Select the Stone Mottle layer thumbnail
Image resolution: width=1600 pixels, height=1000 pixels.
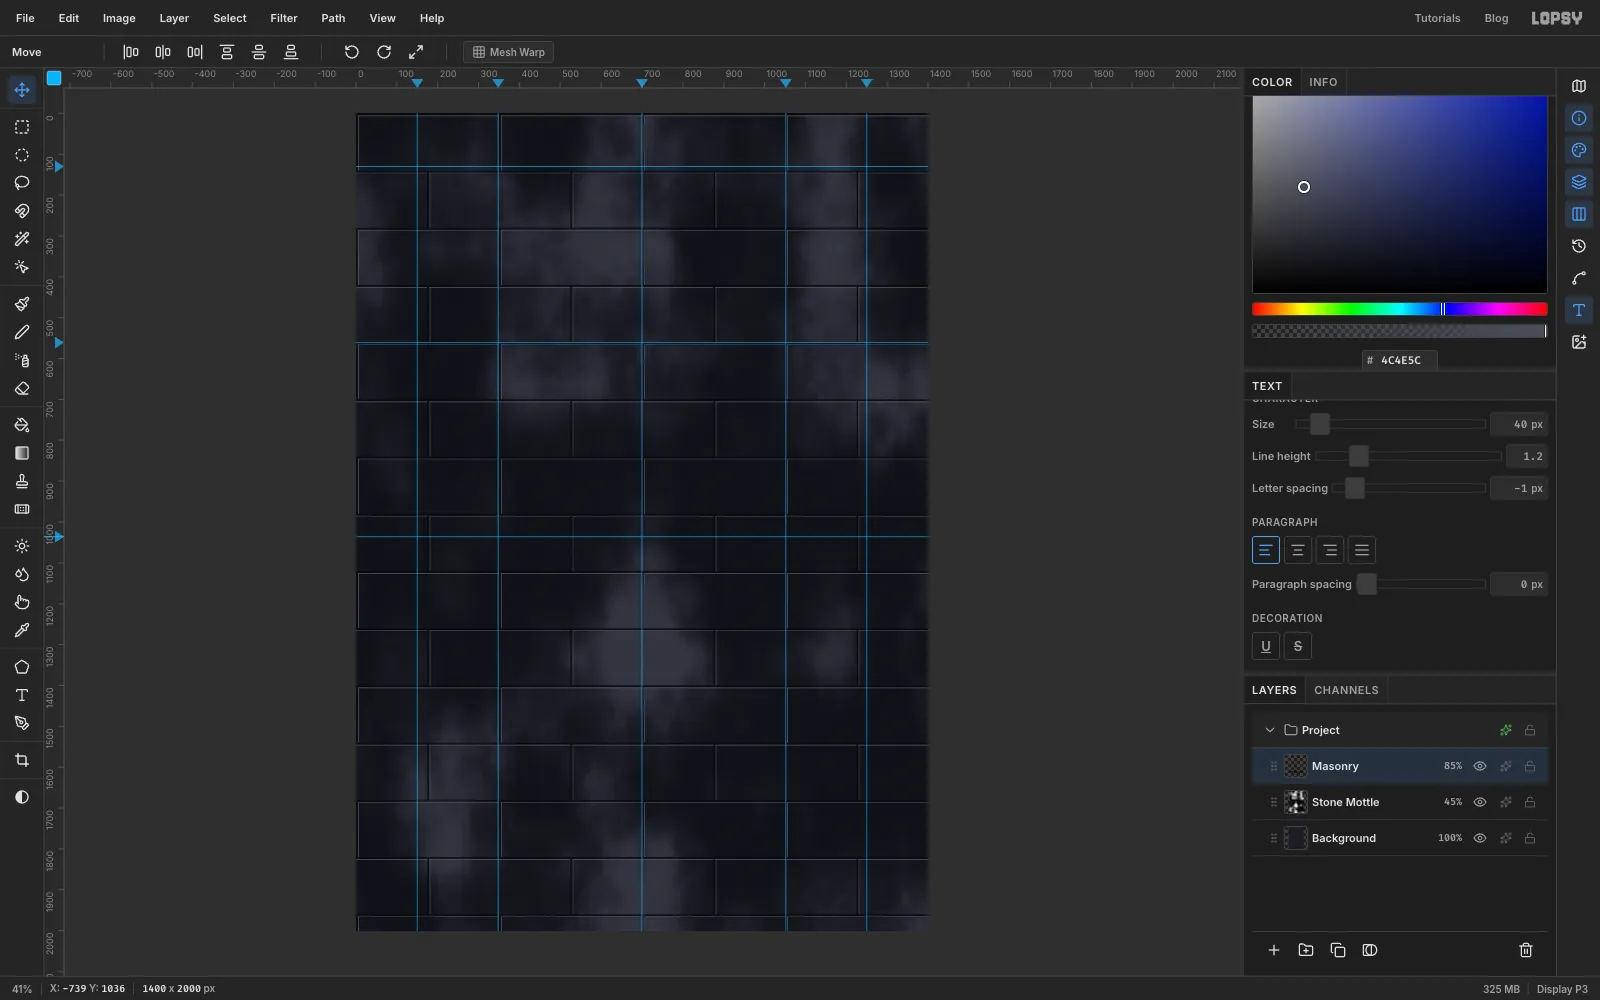(1296, 802)
